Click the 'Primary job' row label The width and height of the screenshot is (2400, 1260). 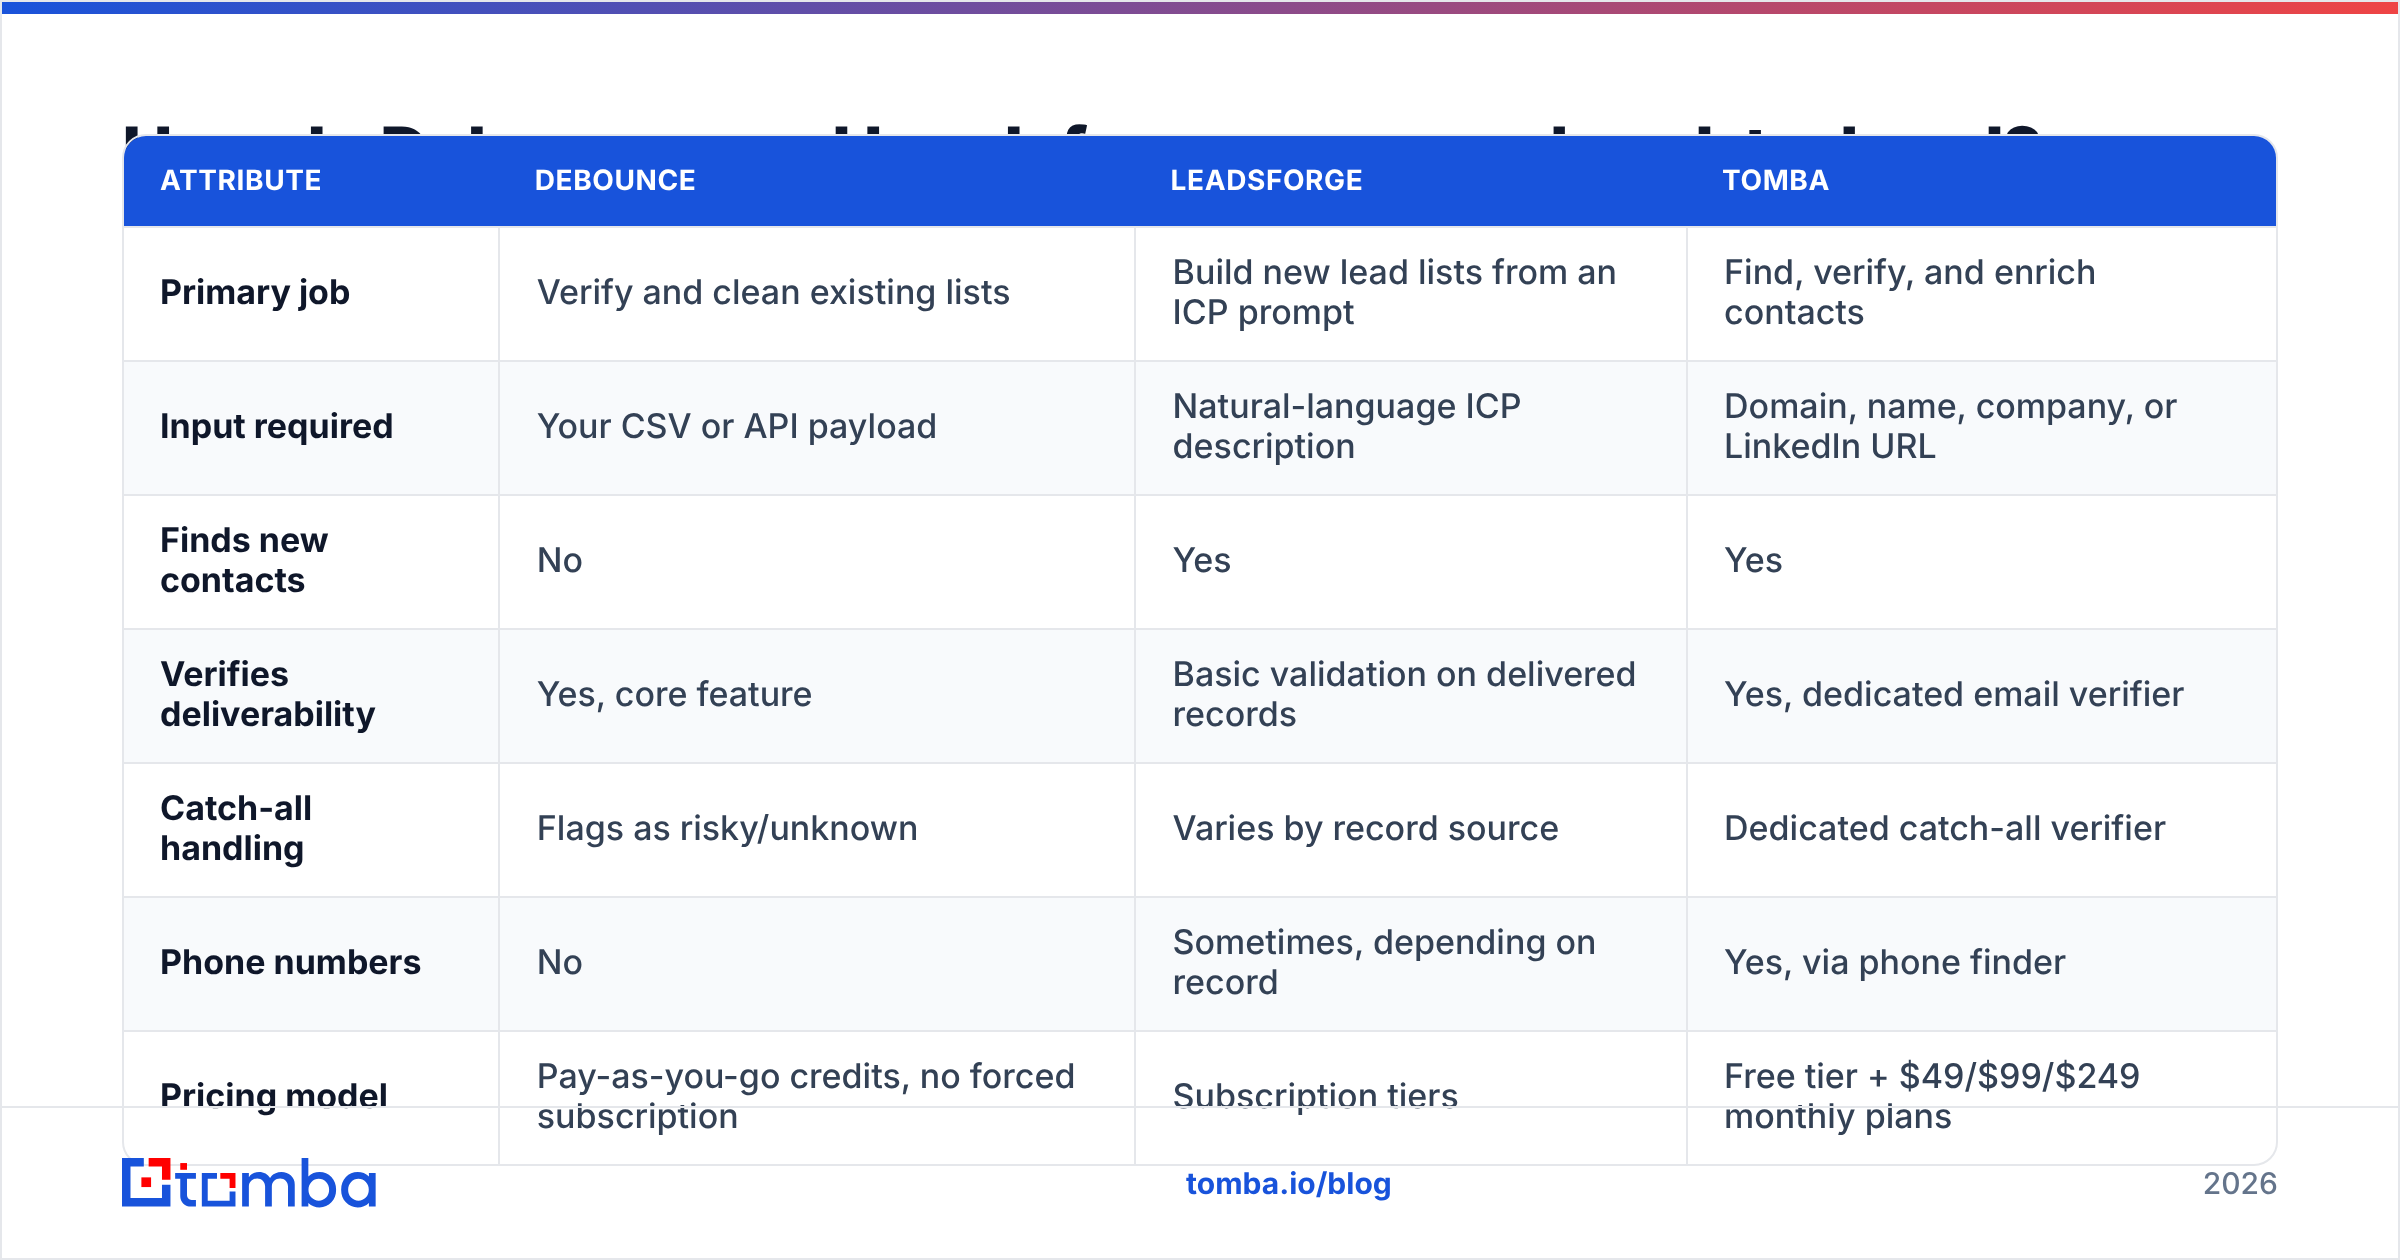tap(255, 292)
